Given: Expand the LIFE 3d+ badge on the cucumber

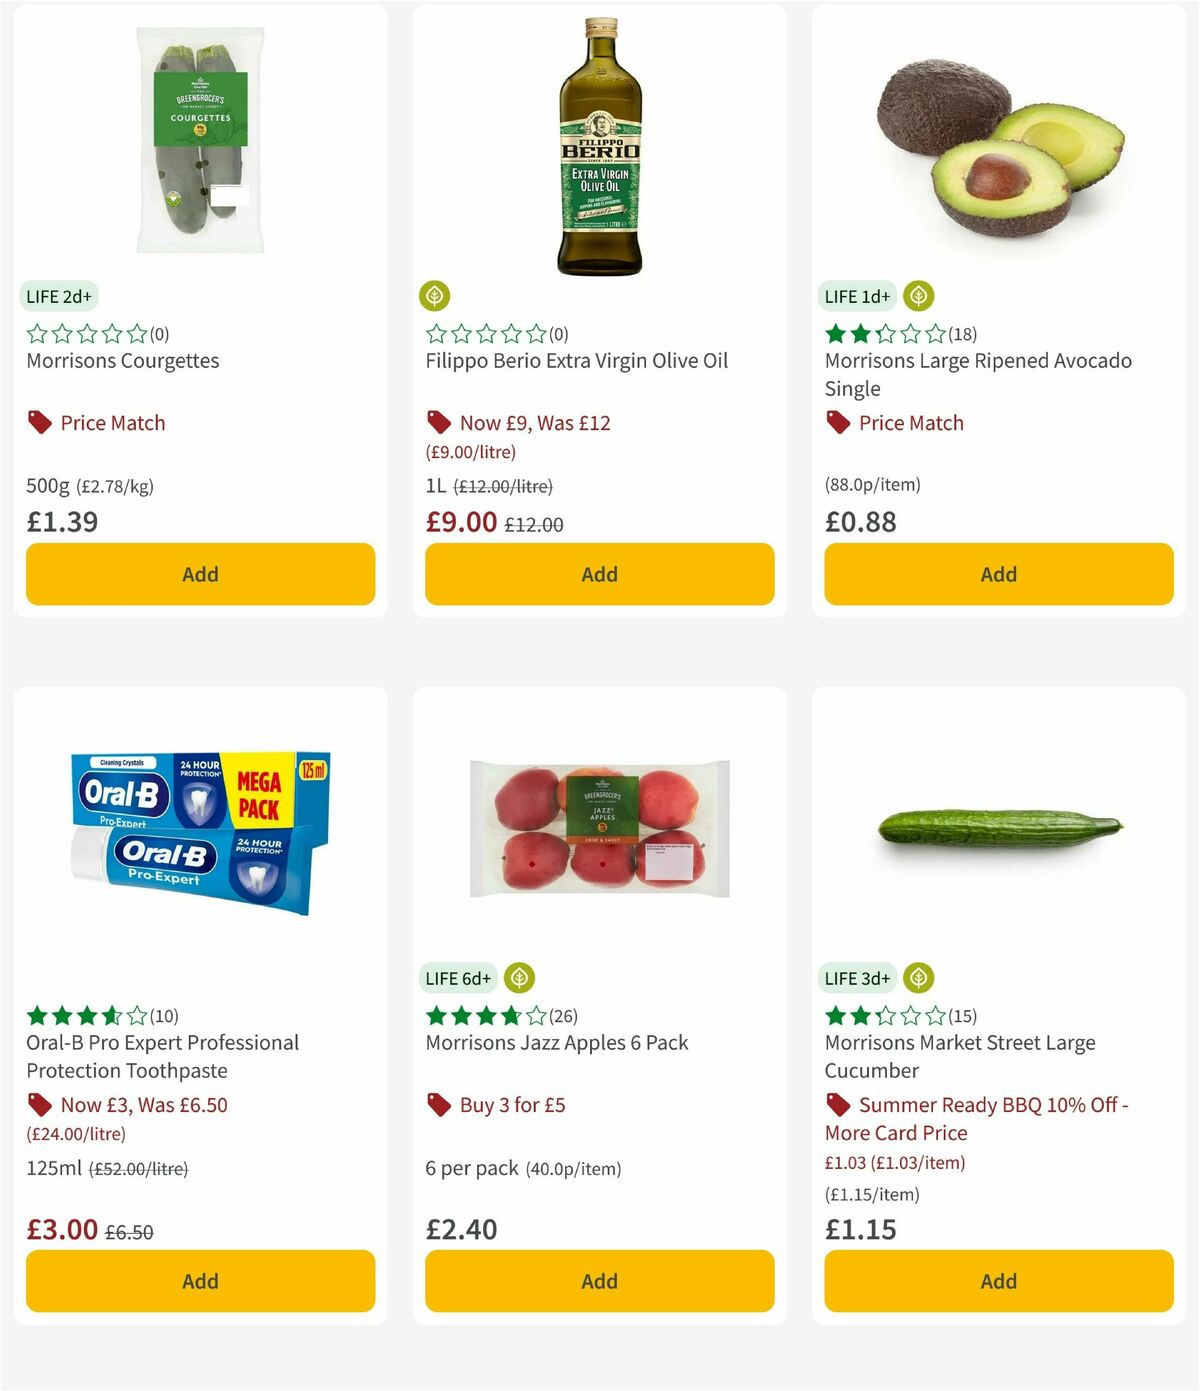Looking at the screenshot, I should [855, 978].
